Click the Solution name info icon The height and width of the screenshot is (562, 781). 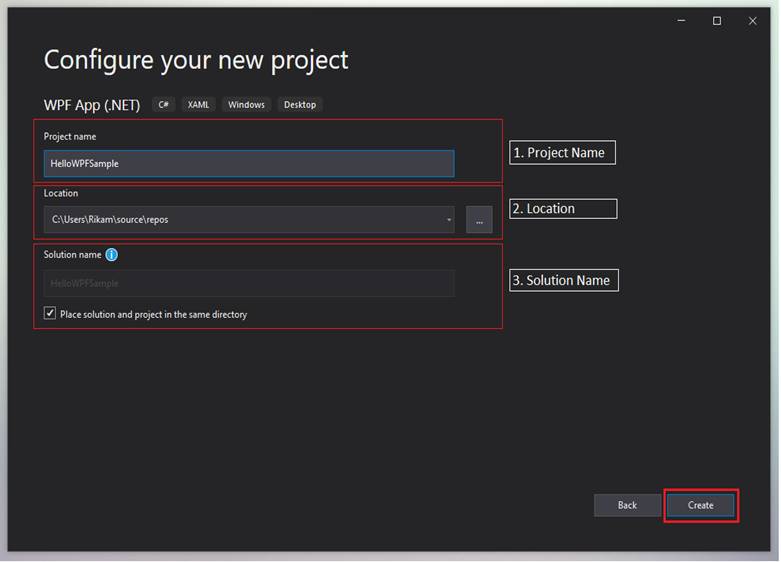[x=111, y=255]
